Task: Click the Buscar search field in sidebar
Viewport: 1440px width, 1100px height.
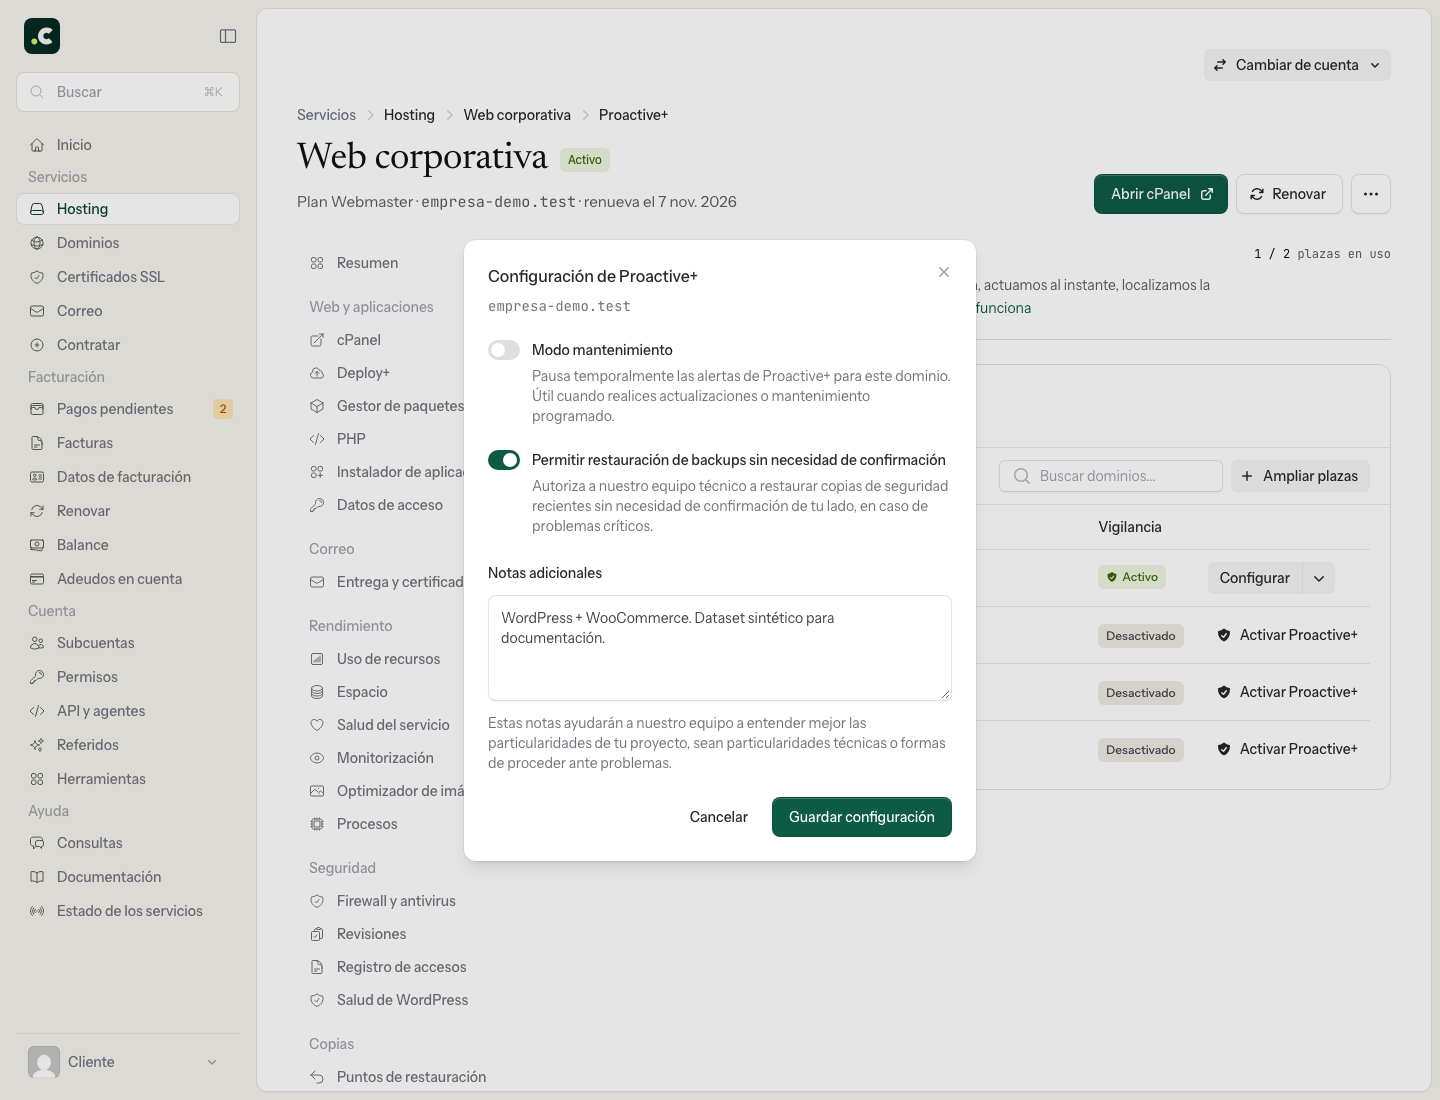Action: [128, 92]
